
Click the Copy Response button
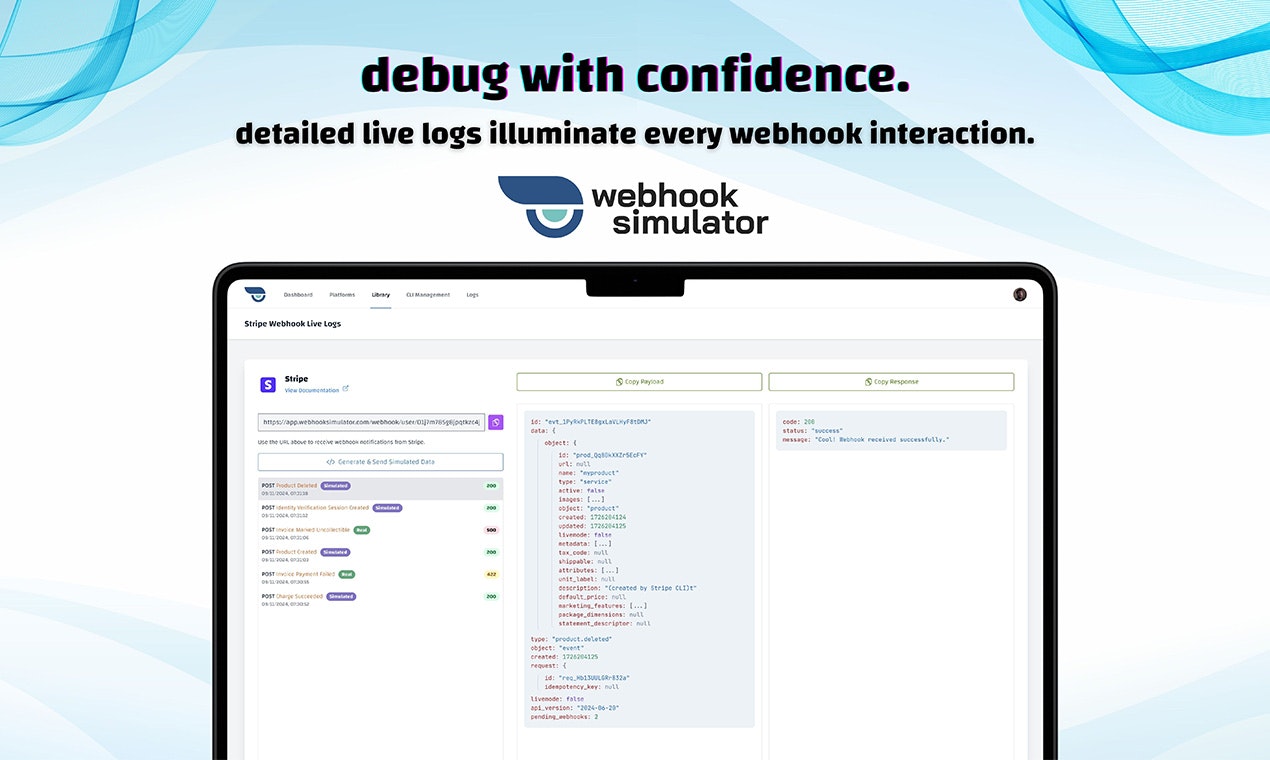[x=891, y=382]
